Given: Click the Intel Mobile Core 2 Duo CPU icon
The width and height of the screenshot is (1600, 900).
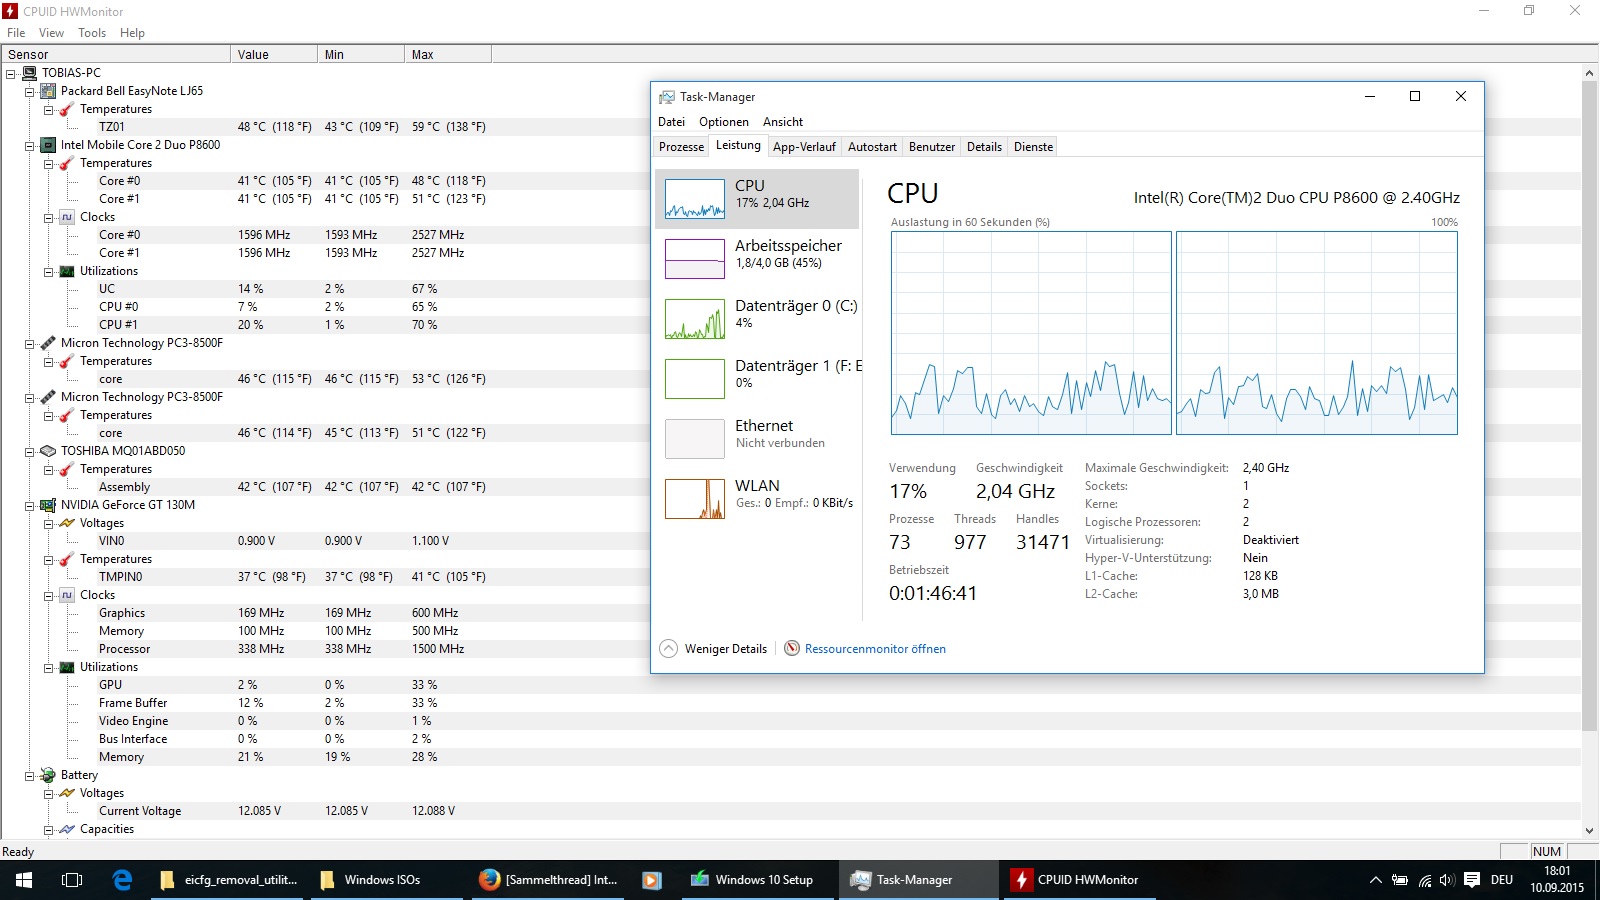Looking at the screenshot, I should point(48,145).
